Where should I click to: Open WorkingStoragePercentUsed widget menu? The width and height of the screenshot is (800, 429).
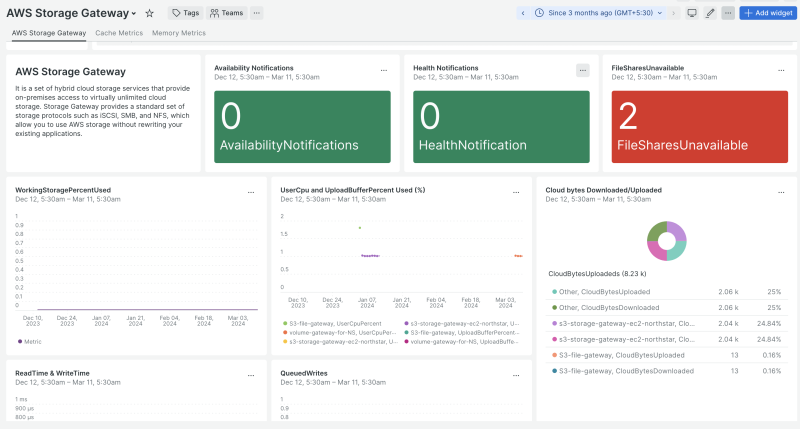pos(251,192)
